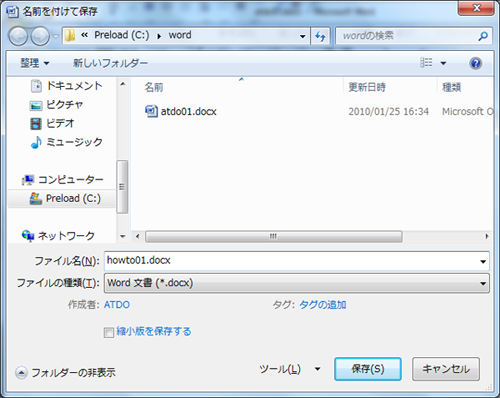Click the author name ATDO
The height and width of the screenshot is (398, 500).
tap(117, 305)
